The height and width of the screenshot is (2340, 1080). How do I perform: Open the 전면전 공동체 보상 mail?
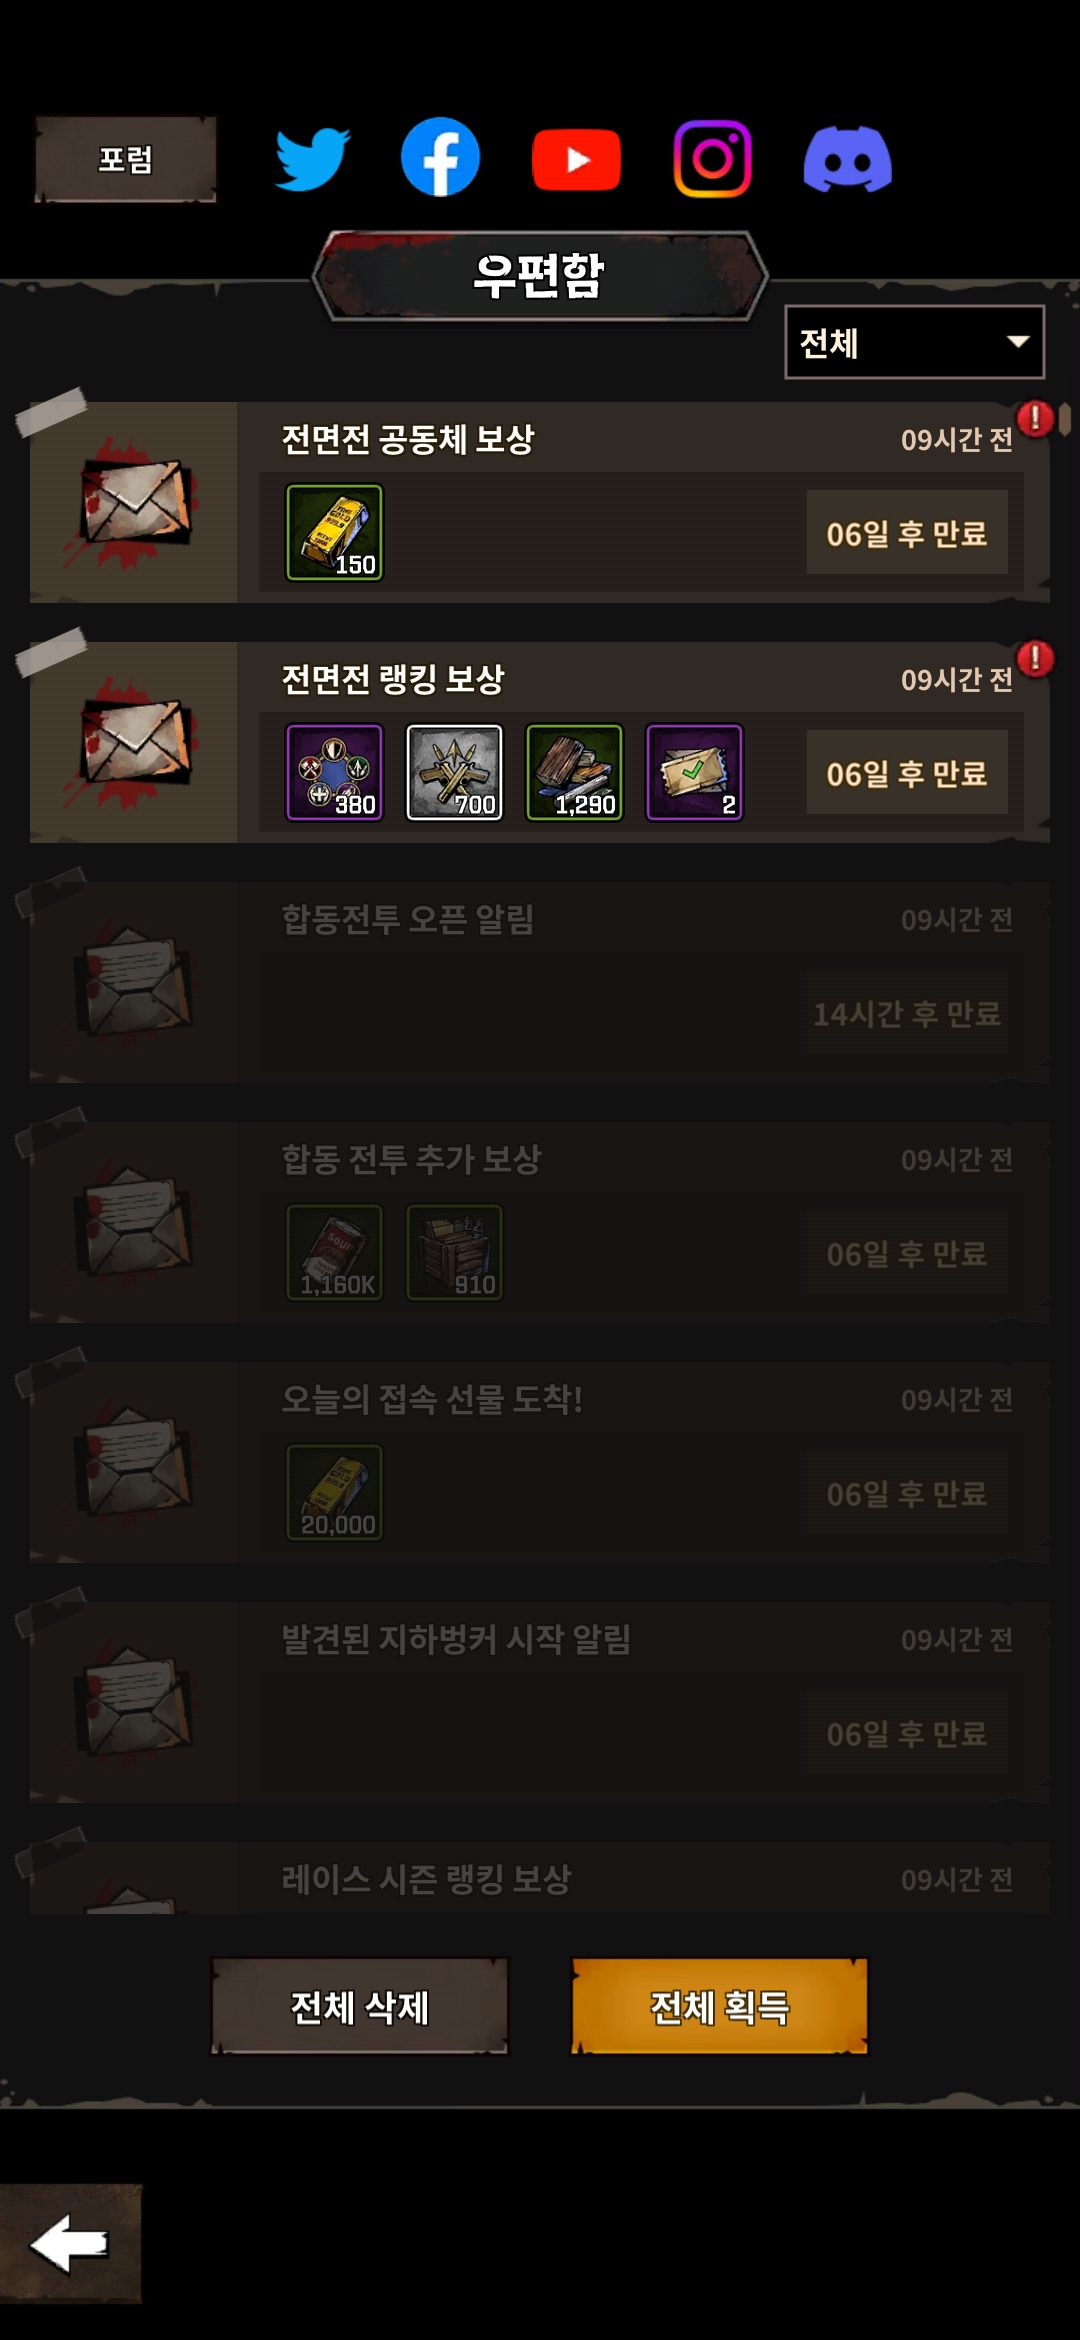pos(540,502)
